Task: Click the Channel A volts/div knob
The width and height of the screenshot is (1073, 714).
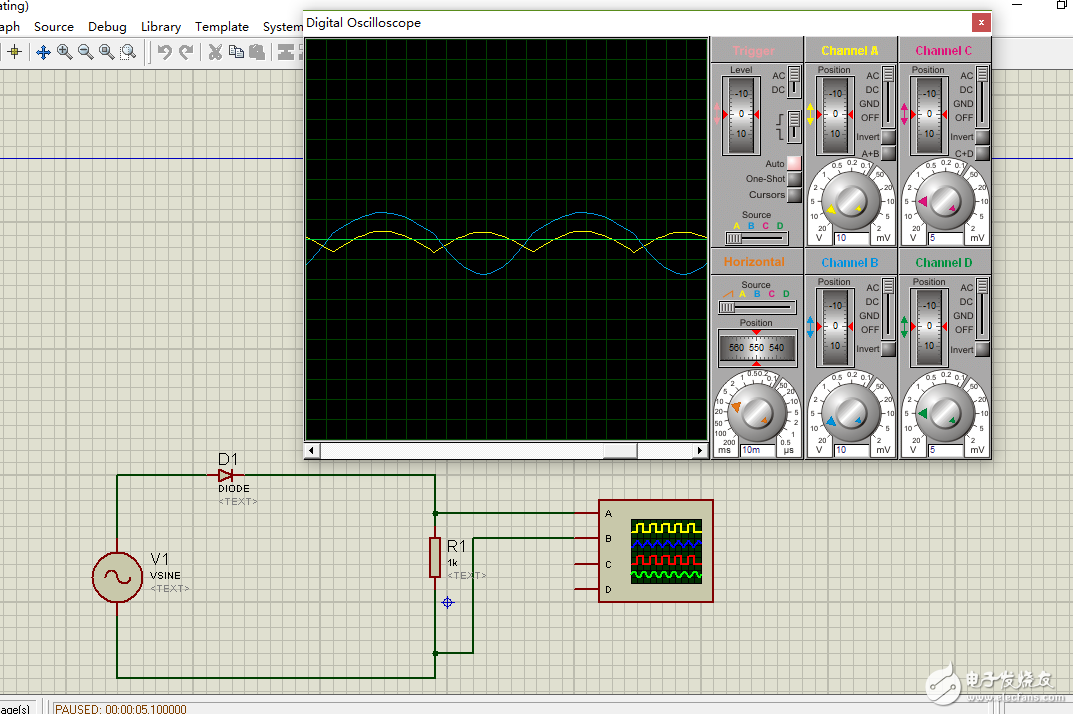Action: [850, 203]
